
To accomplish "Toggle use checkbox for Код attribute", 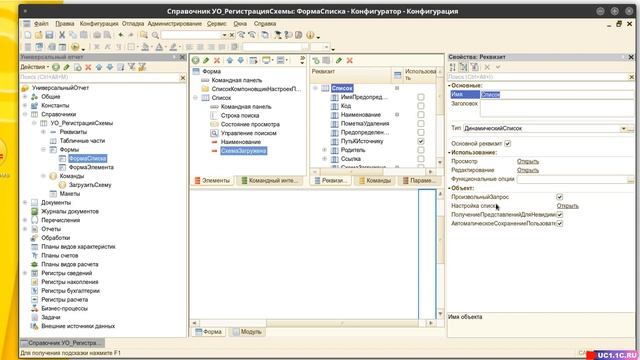I will click(x=421, y=106).
